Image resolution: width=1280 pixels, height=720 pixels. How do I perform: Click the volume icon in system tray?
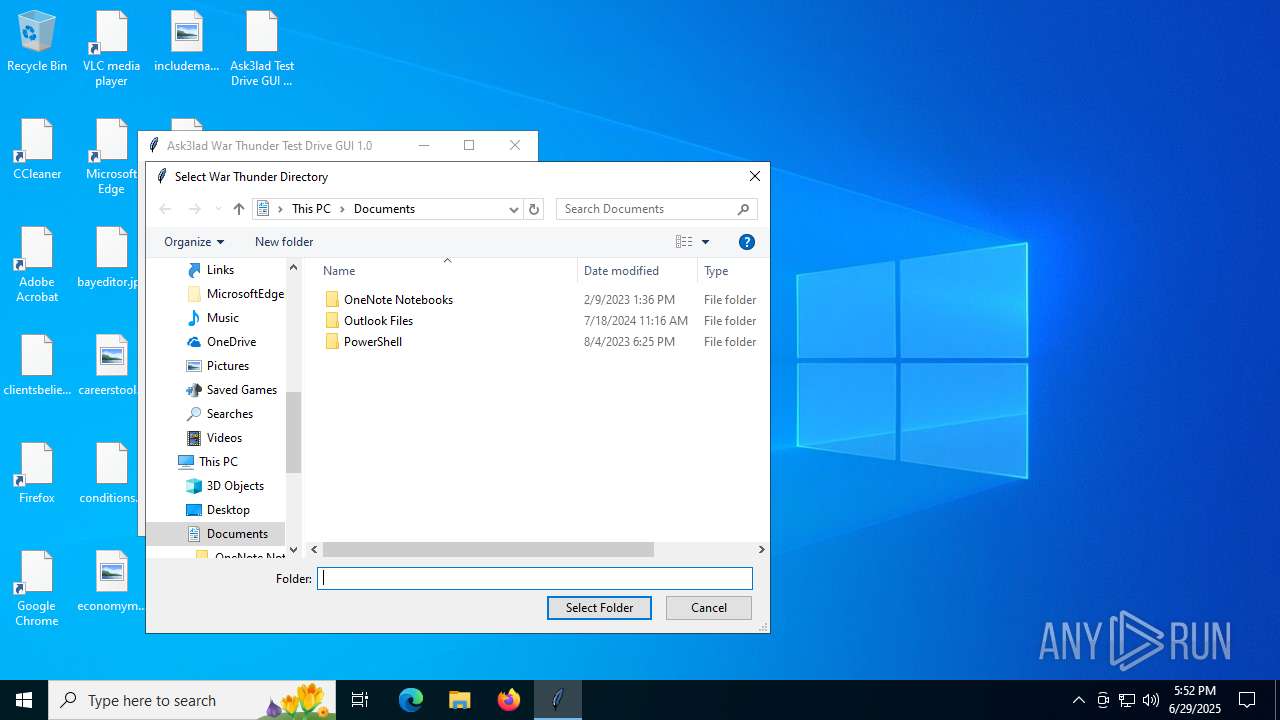point(1151,700)
